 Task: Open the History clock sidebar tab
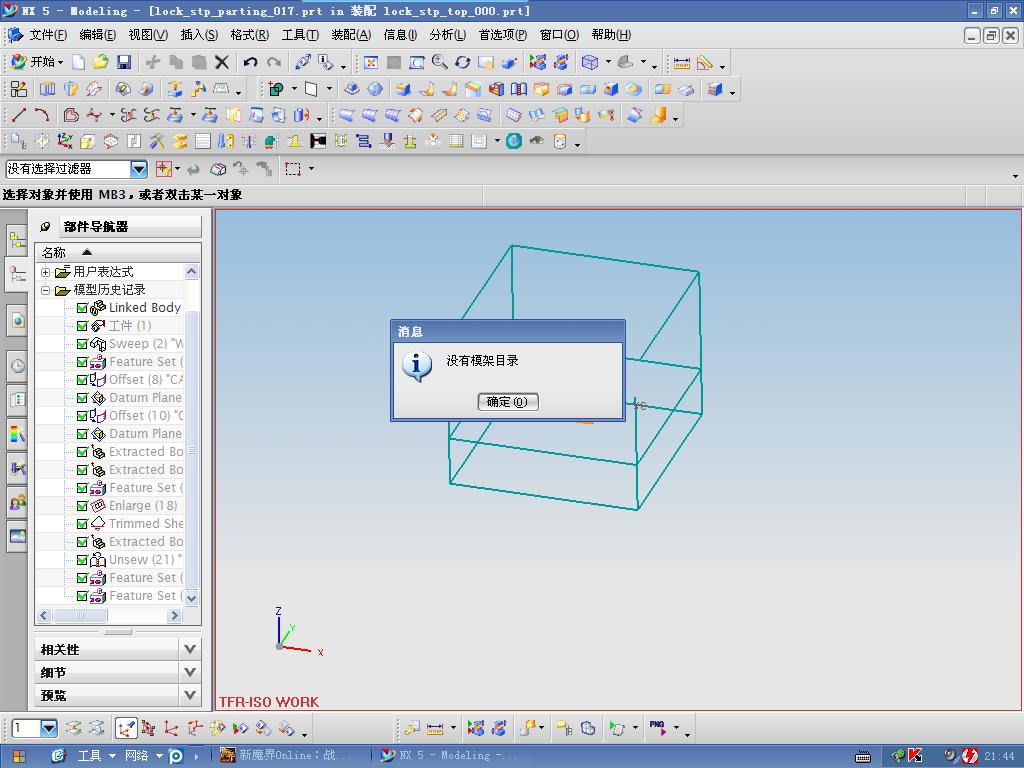click(x=17, y=366)
